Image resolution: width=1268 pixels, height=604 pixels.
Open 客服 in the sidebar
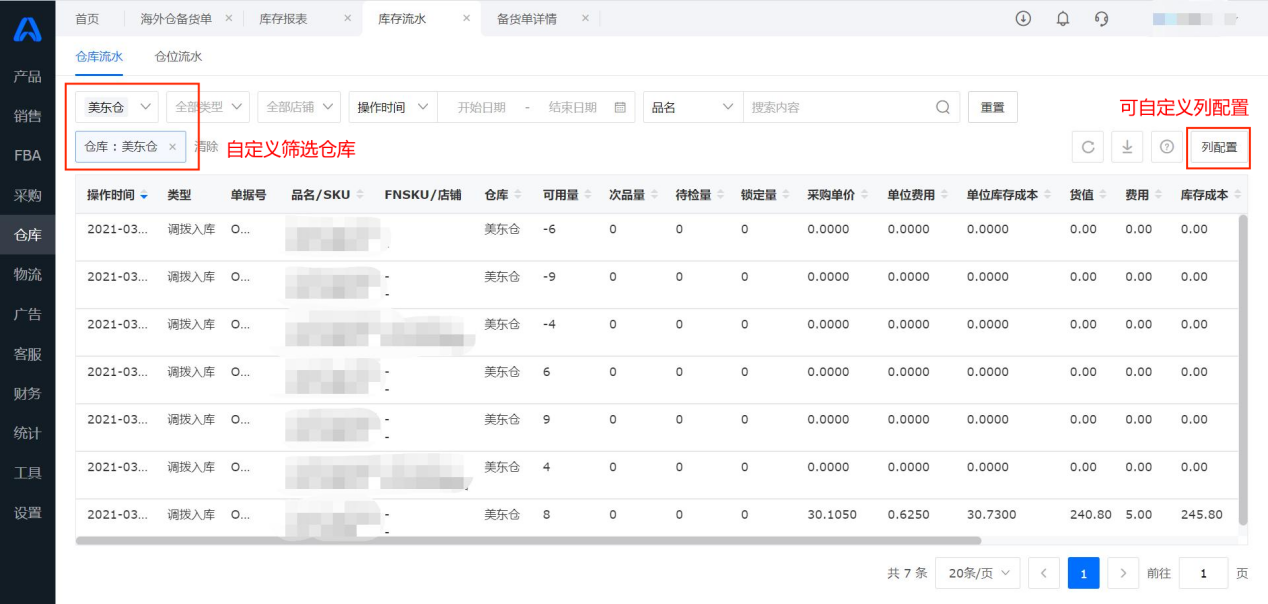pyautogui.click(x=27, y=354)
